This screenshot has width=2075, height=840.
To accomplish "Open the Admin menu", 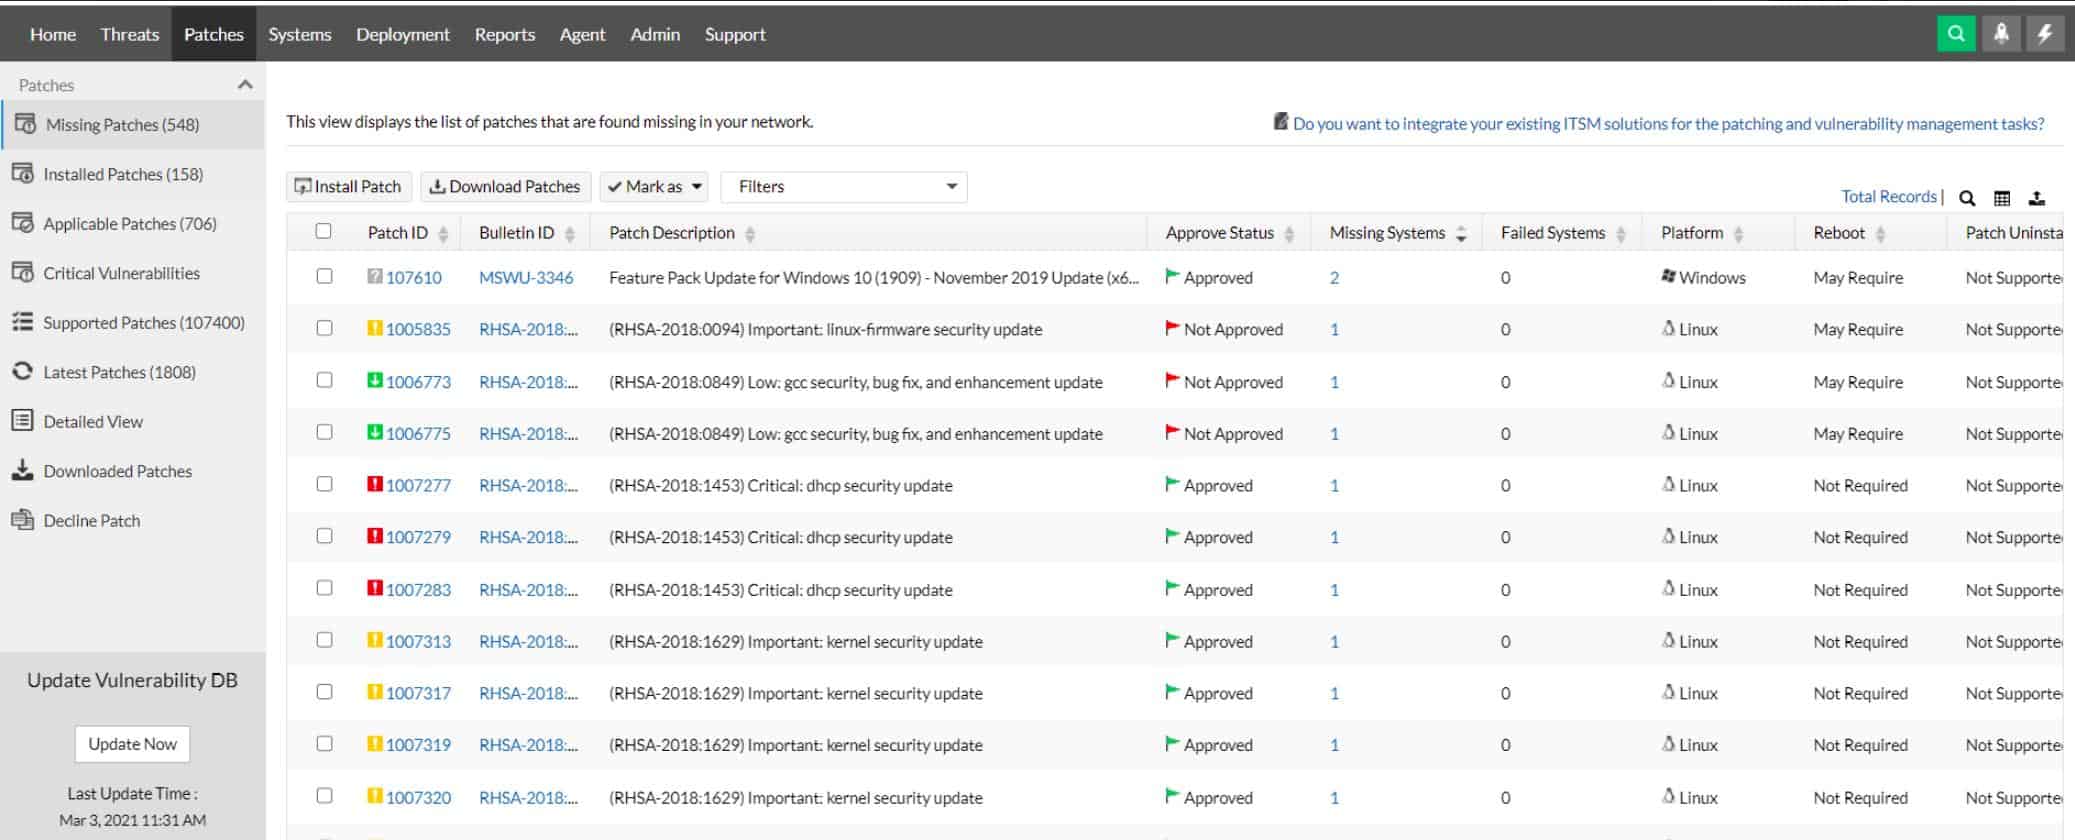I will tap(655, 34).
